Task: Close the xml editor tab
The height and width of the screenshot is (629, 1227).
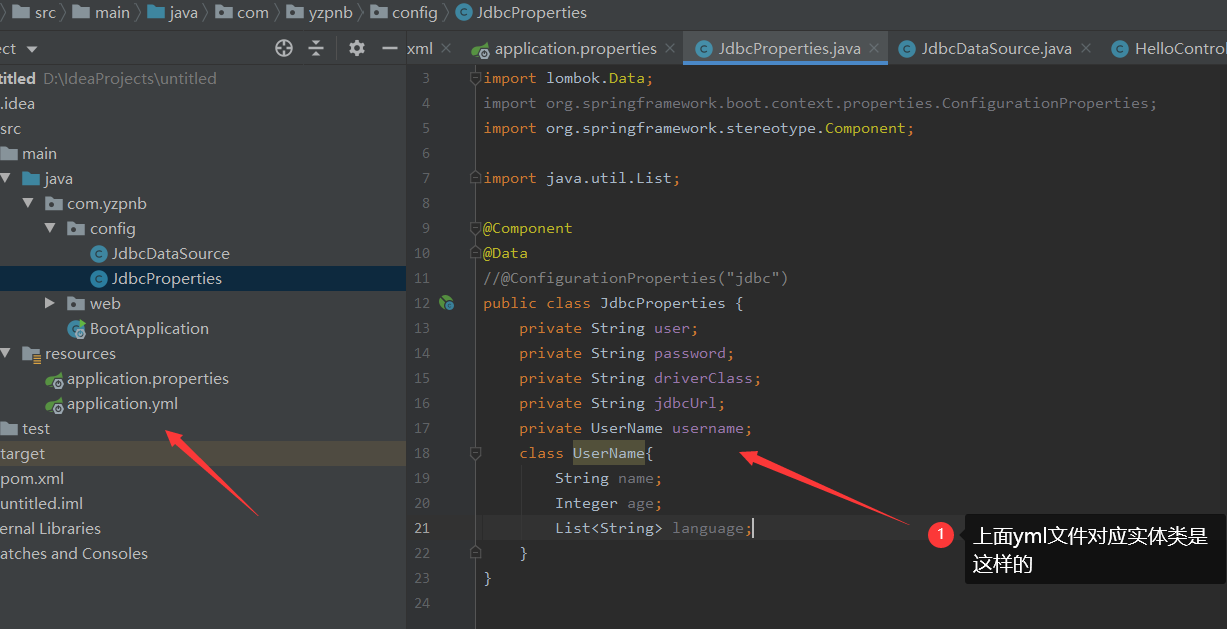Action: [x=446, y=48]
